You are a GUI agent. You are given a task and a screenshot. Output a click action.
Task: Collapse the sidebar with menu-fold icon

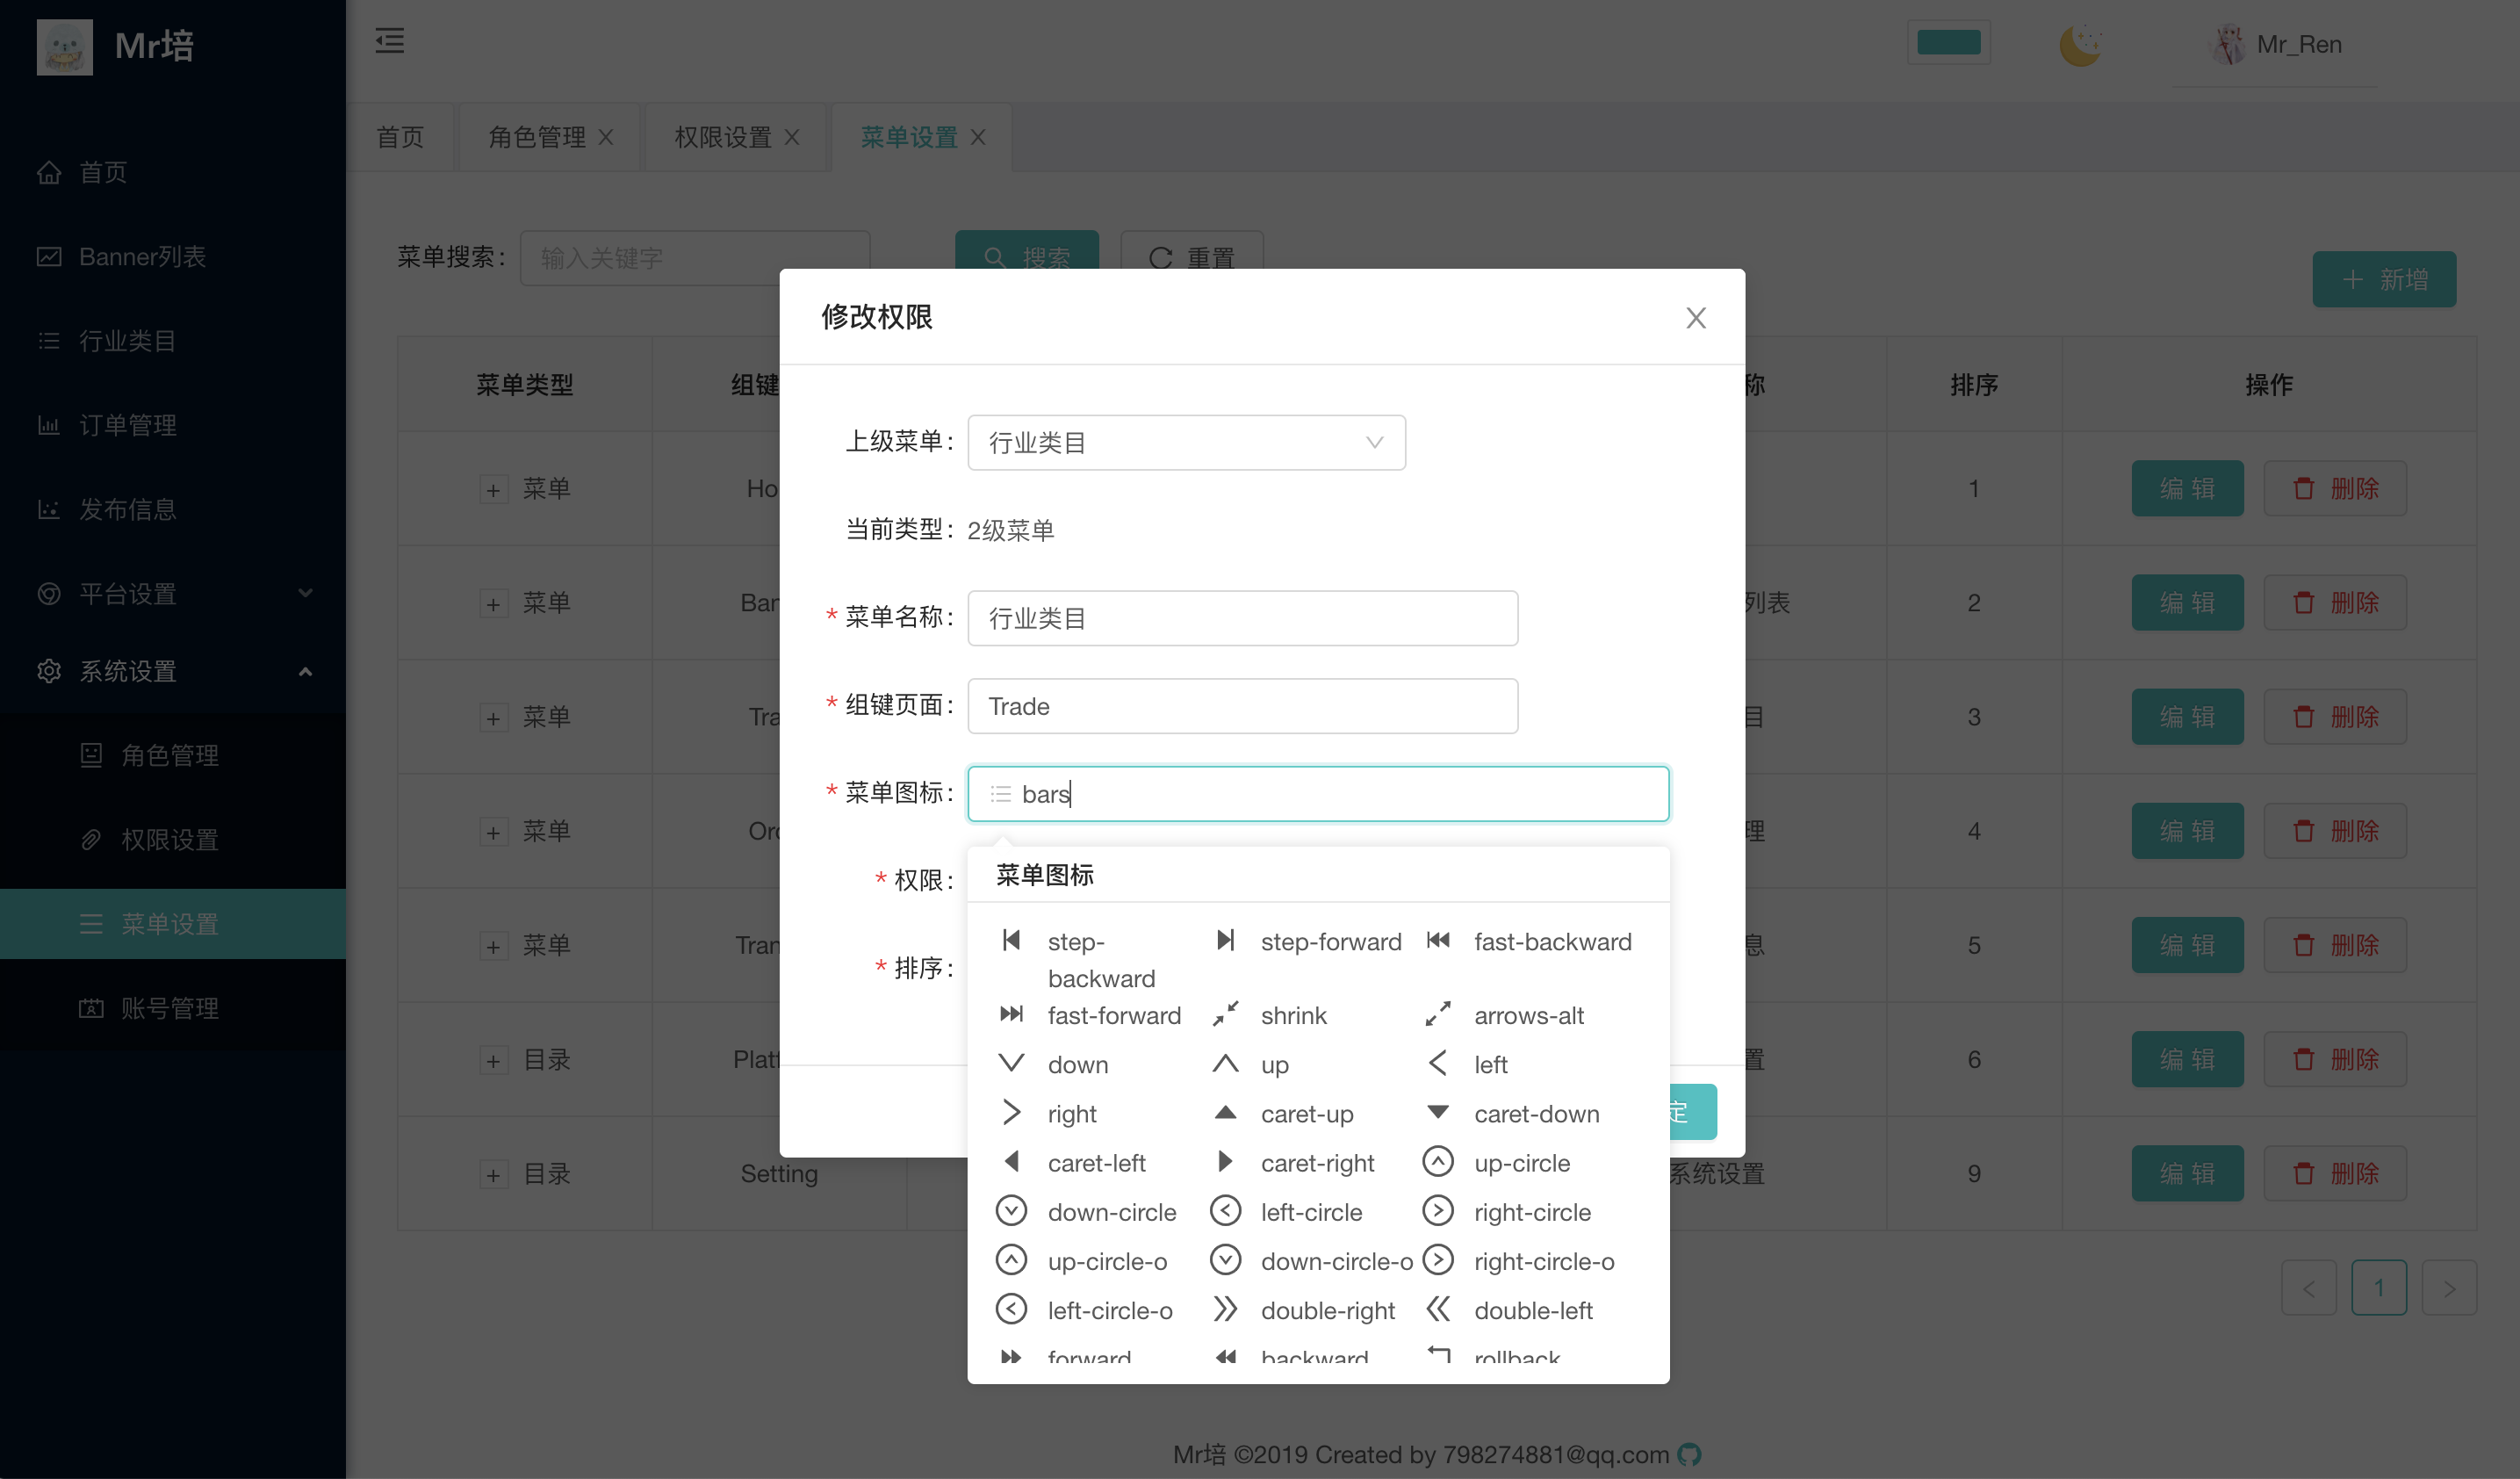(389, 41)
